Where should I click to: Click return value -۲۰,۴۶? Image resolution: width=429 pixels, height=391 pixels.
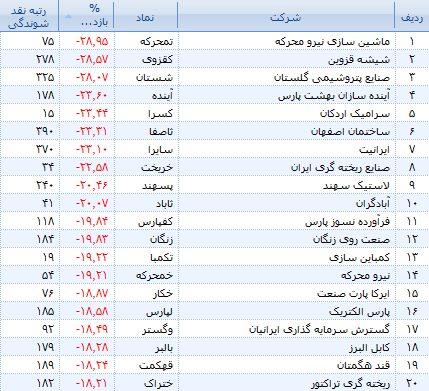coord(92,185)
